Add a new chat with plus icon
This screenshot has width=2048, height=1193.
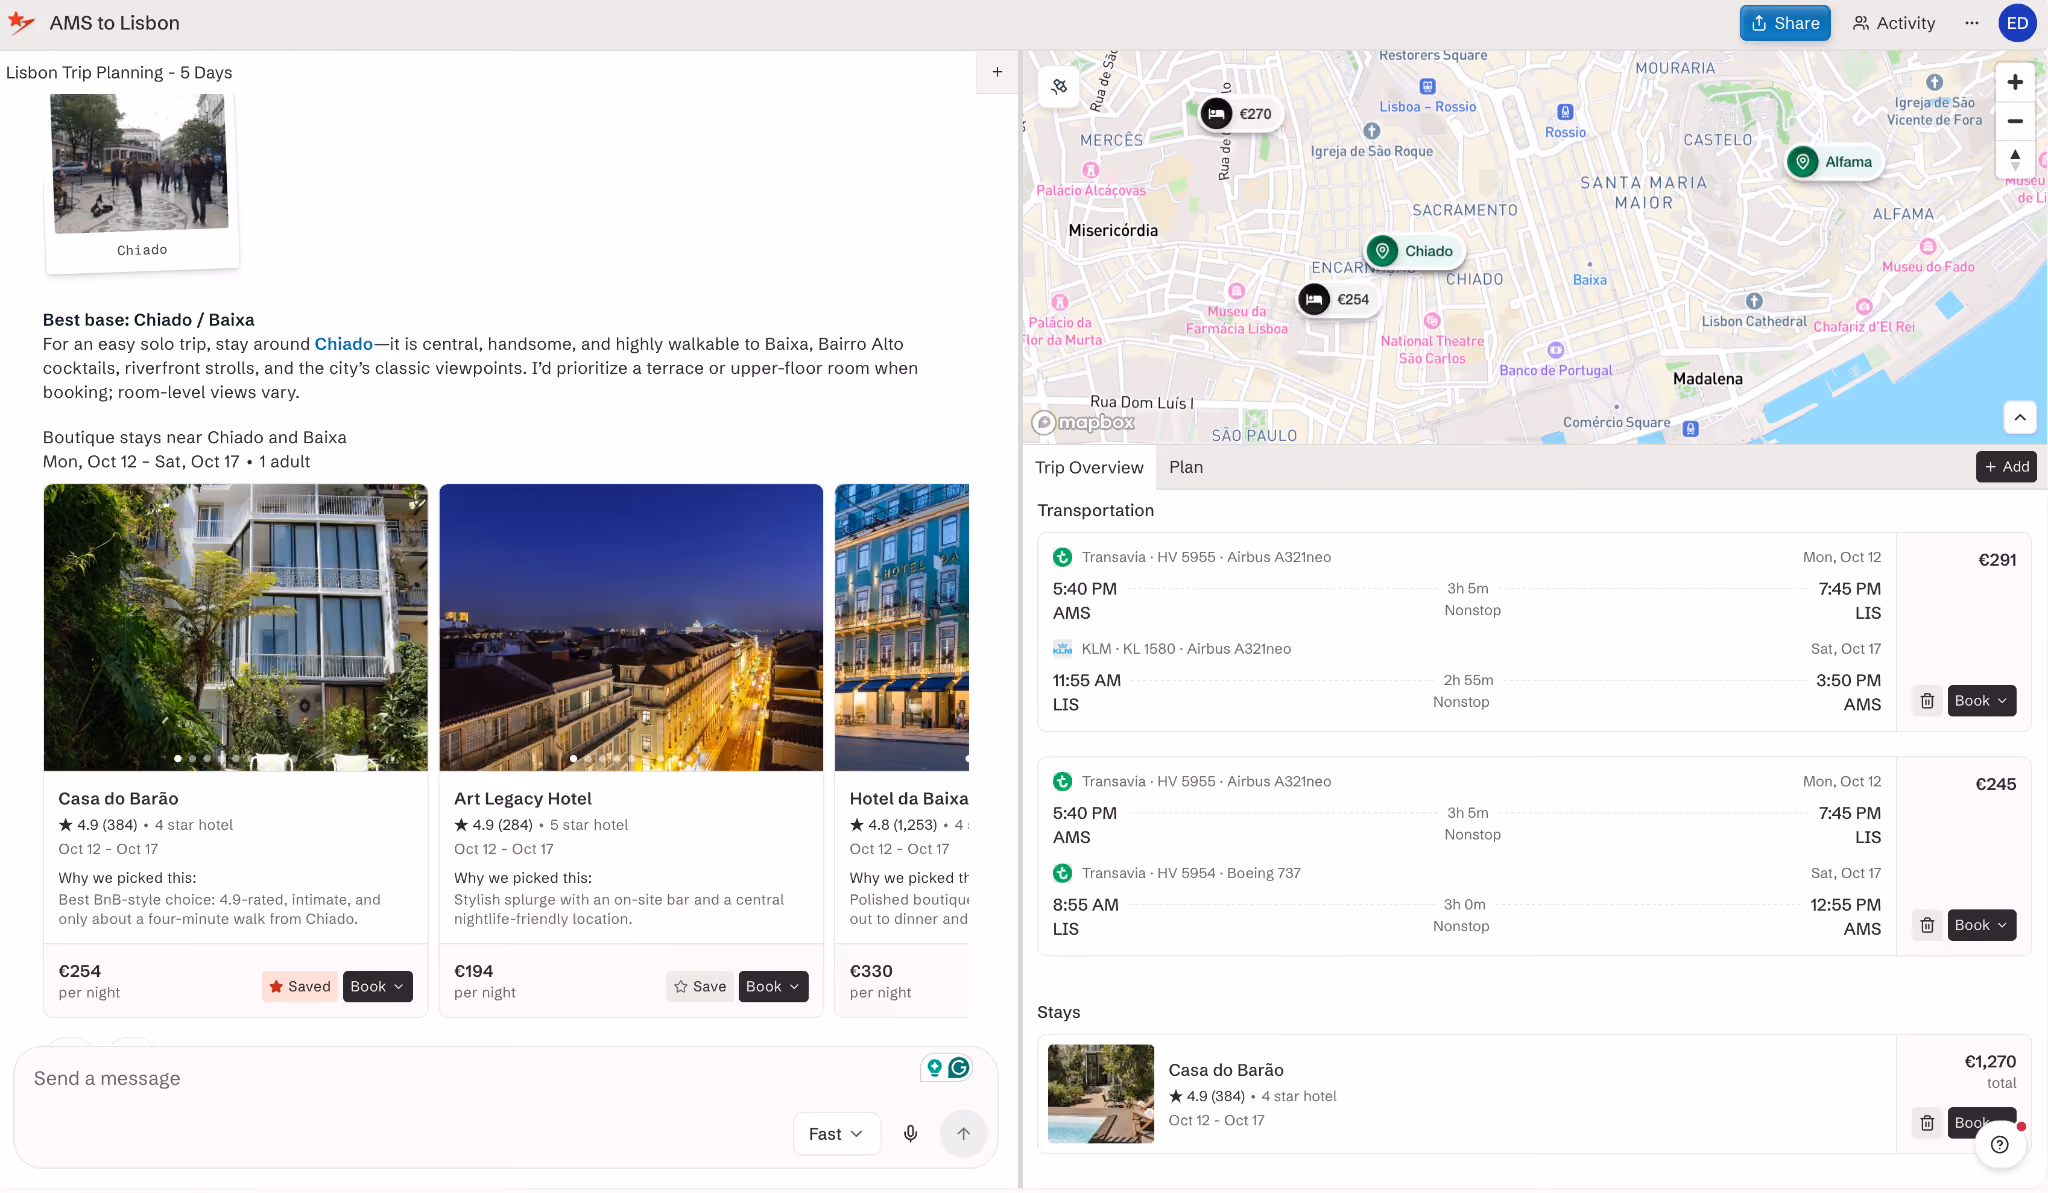[997, 72]
